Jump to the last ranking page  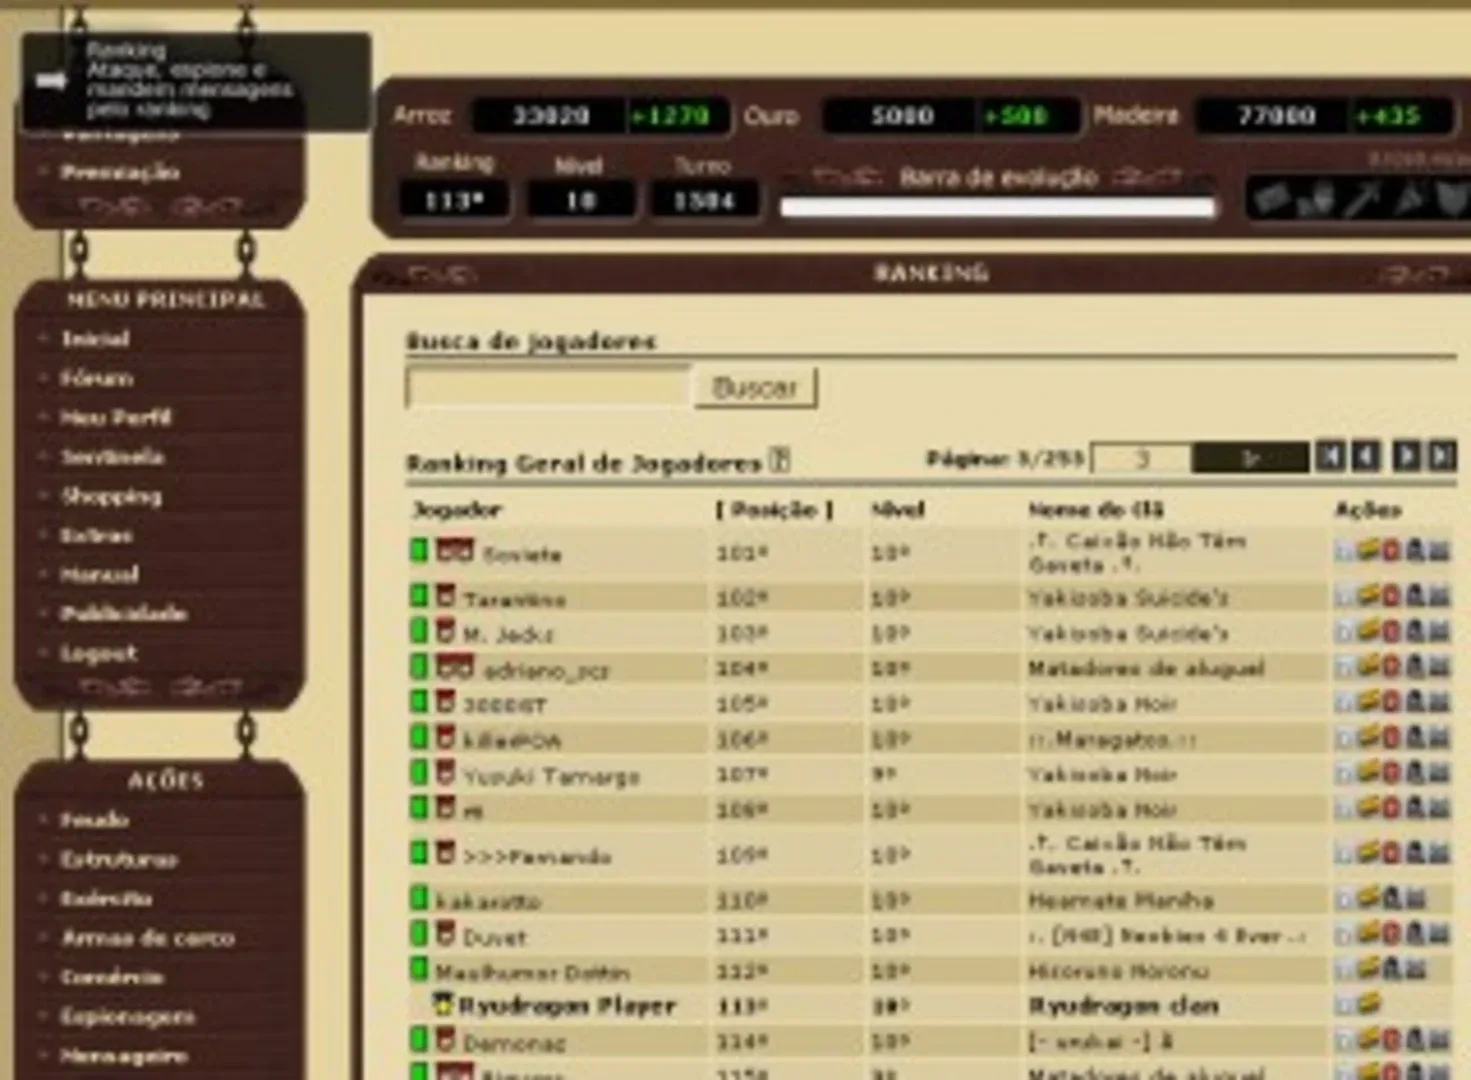tap(1442, 457)
